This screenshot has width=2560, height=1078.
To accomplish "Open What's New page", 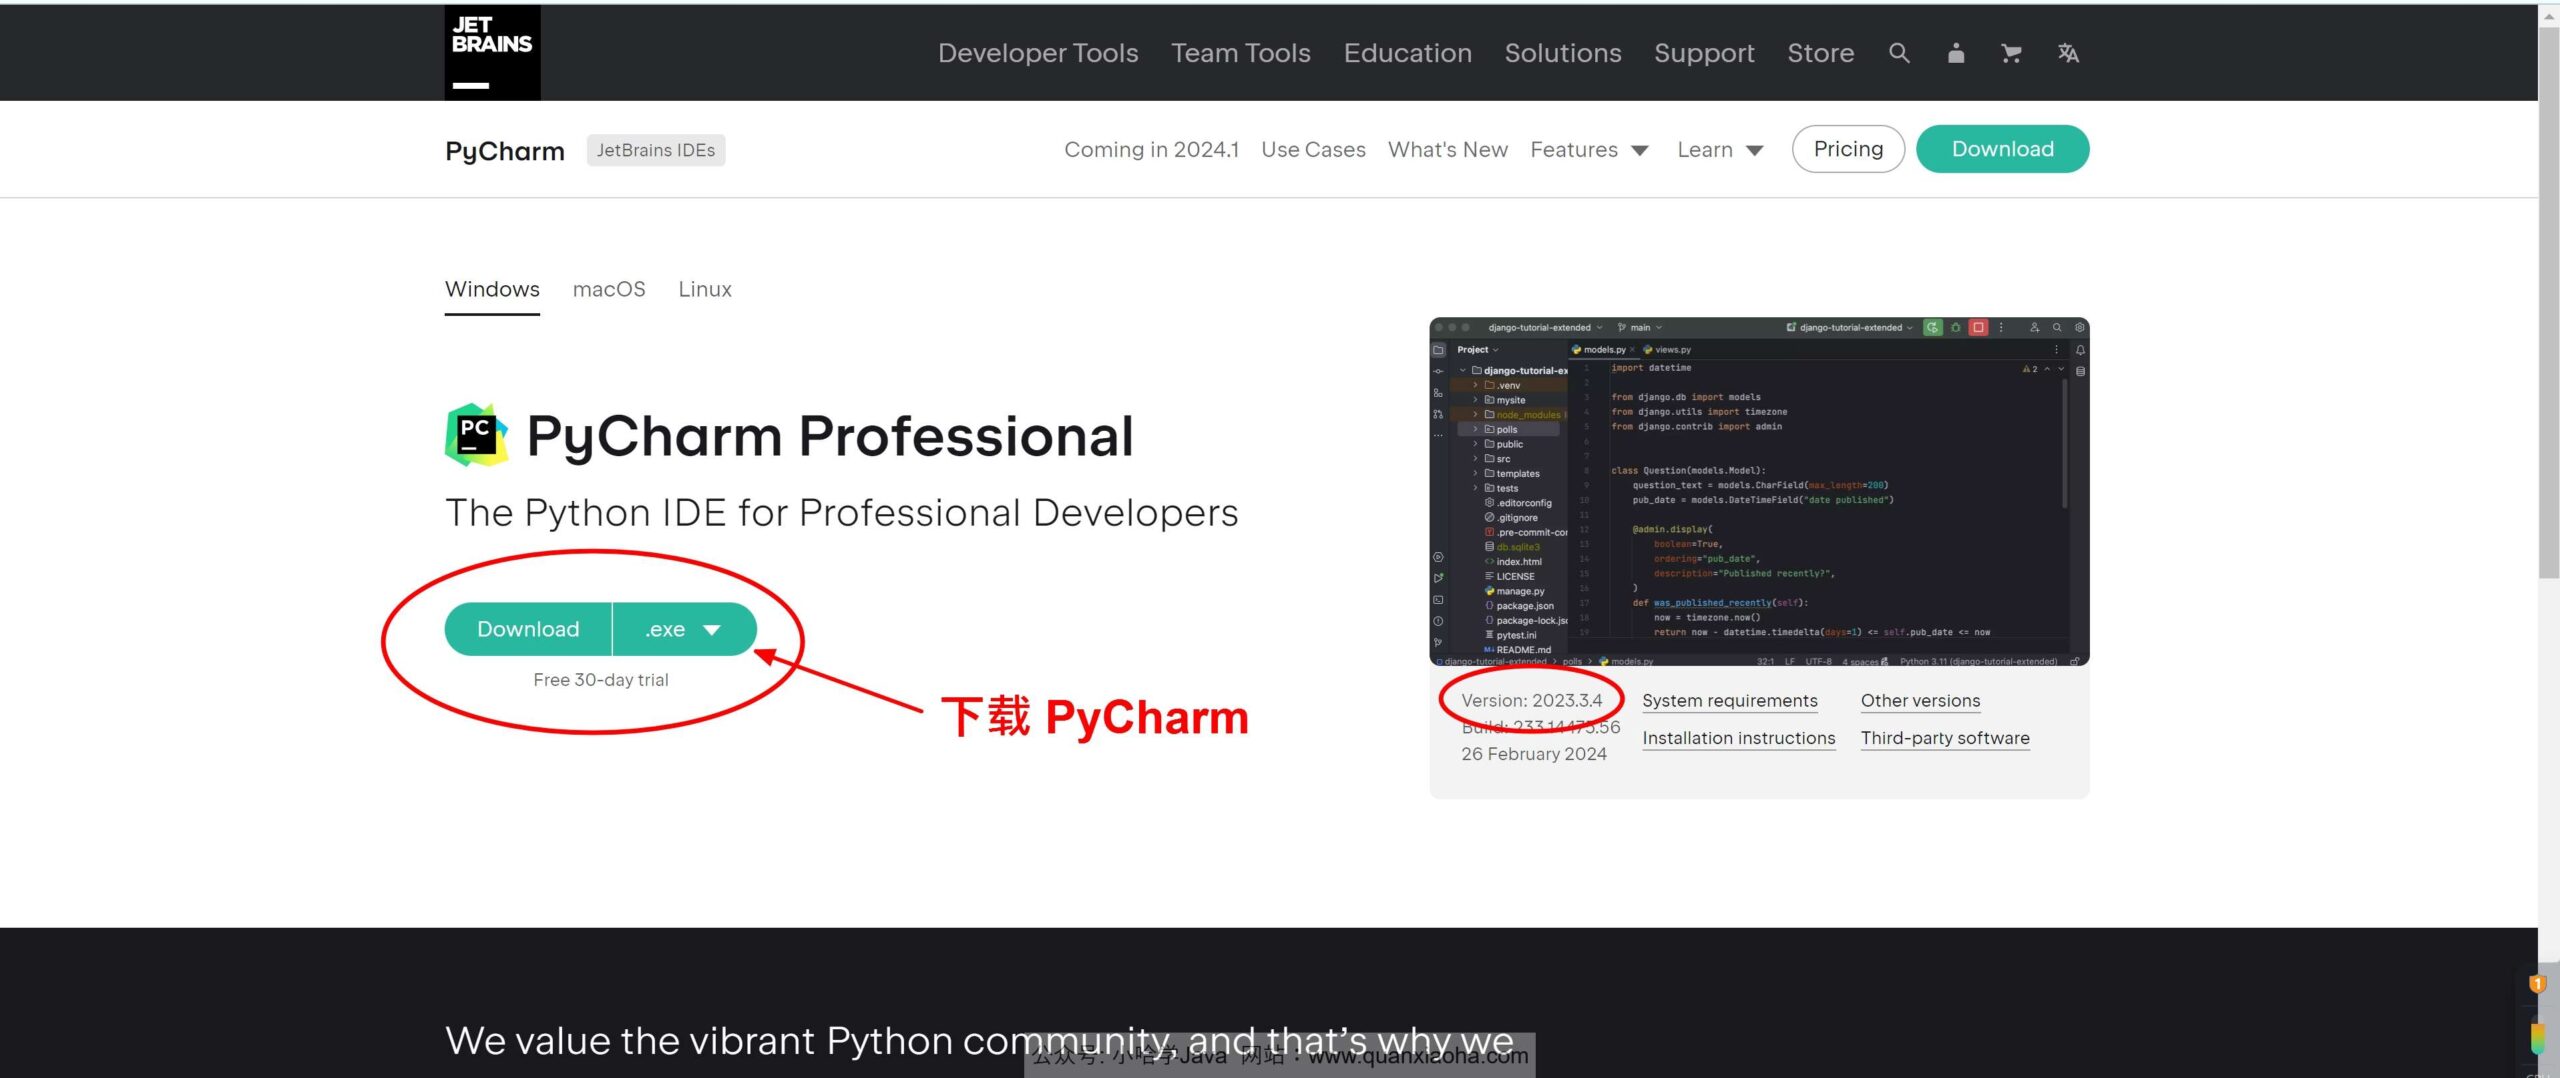I will point(1448,149).
